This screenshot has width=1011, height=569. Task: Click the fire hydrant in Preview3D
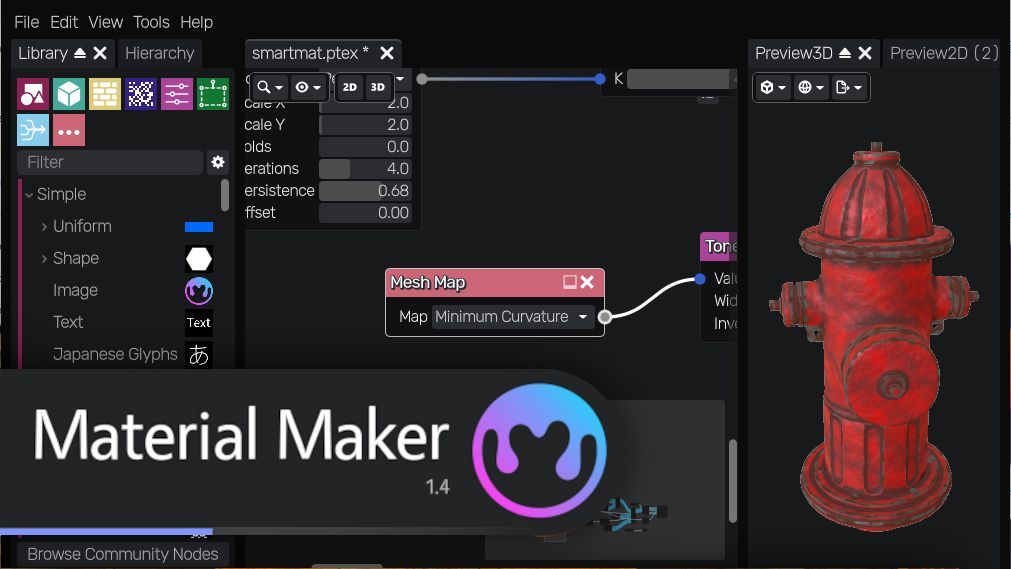(x=875, y=335)
